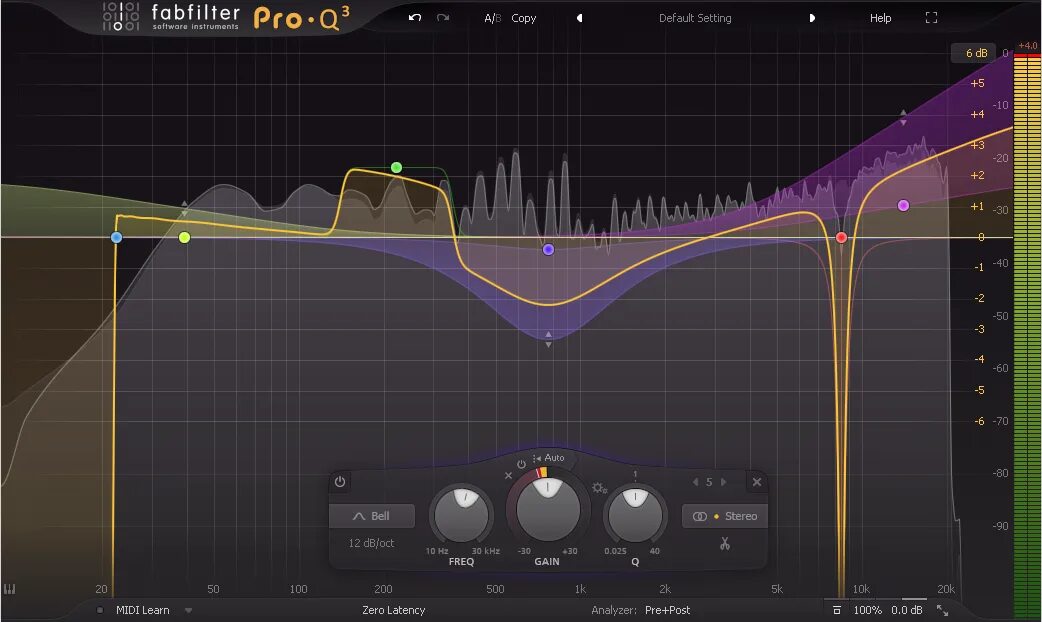This screenshot has width=1042, height=622.
Task: Click the dynamic range arrow below the blue-violet band
Action: click(x=548, y=340)
